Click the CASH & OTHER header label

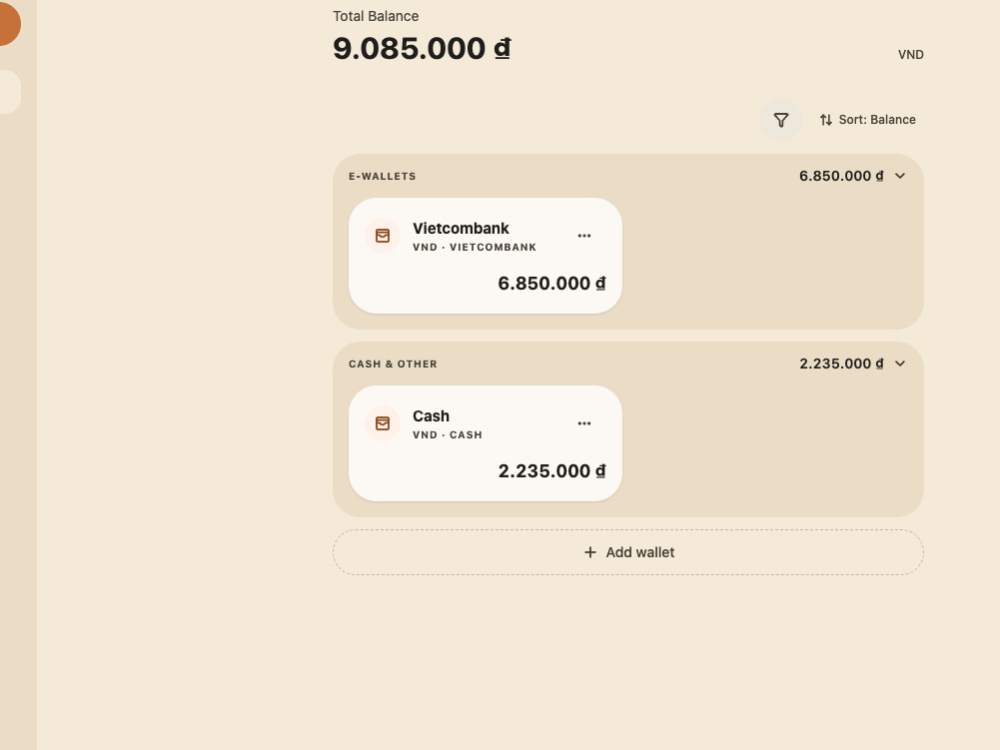point(393,364)
